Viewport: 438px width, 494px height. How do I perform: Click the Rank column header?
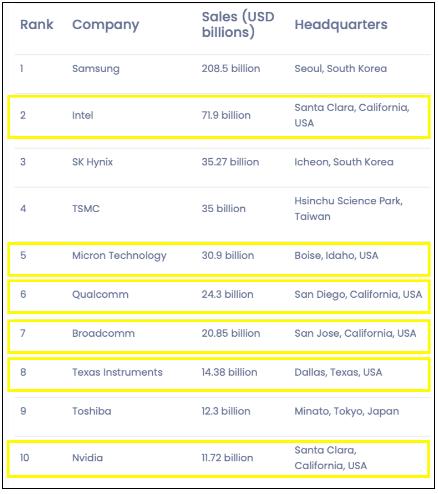[x=37, y=24]
